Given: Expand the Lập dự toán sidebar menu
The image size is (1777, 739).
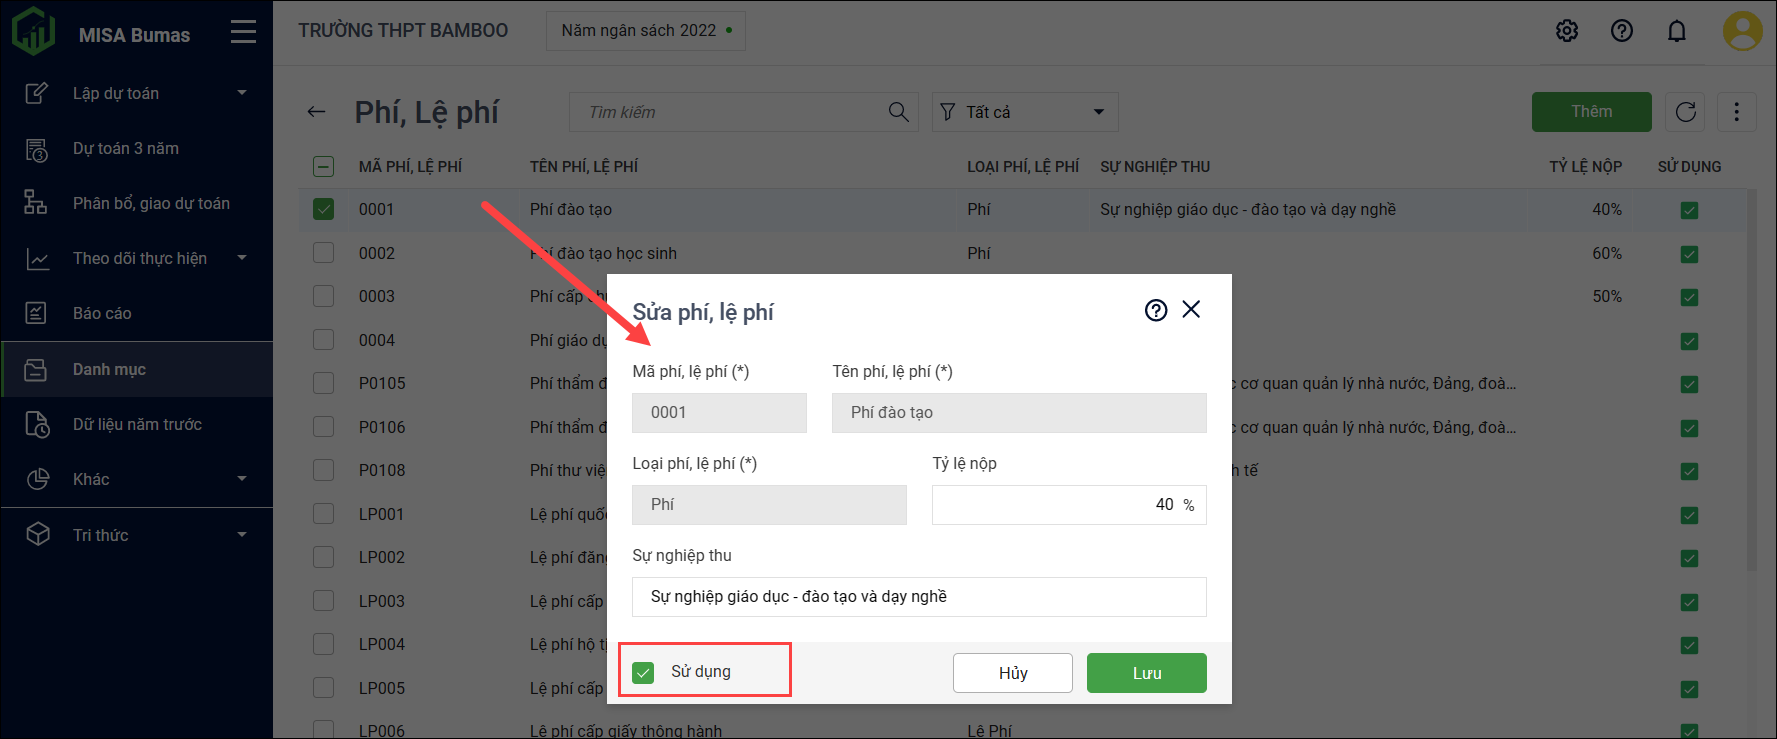Looking at the screenshot, I should point(137,93).
